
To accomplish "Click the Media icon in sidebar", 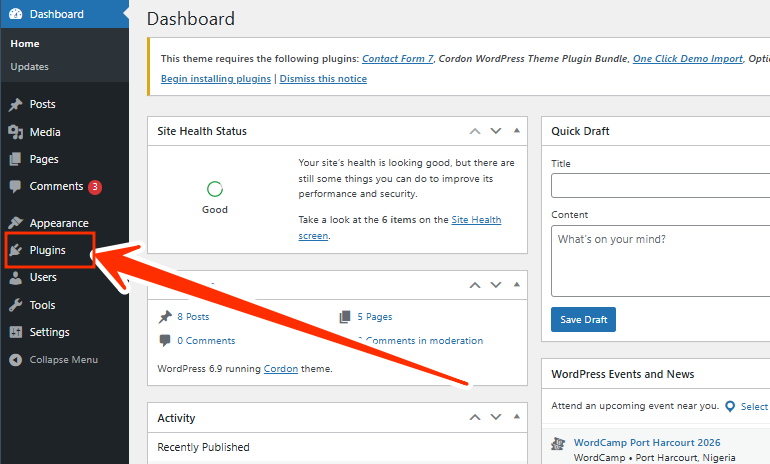I will click(x=16, y=132).
